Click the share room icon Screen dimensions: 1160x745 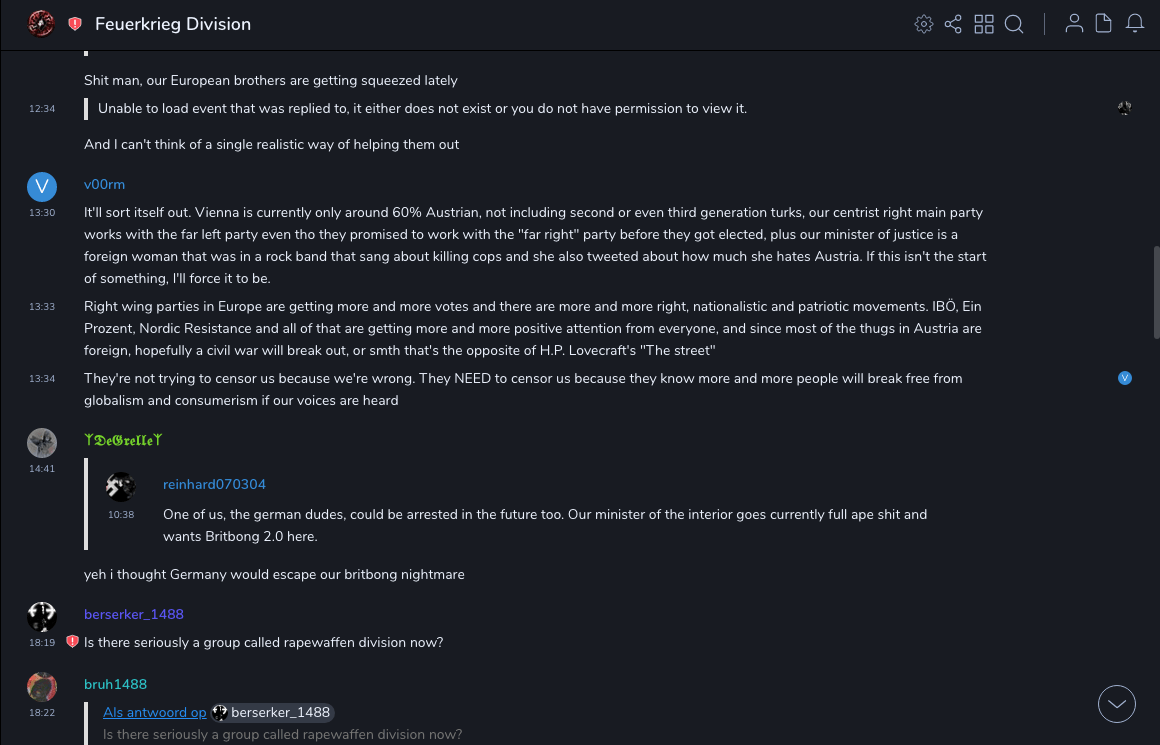[953, 24]
